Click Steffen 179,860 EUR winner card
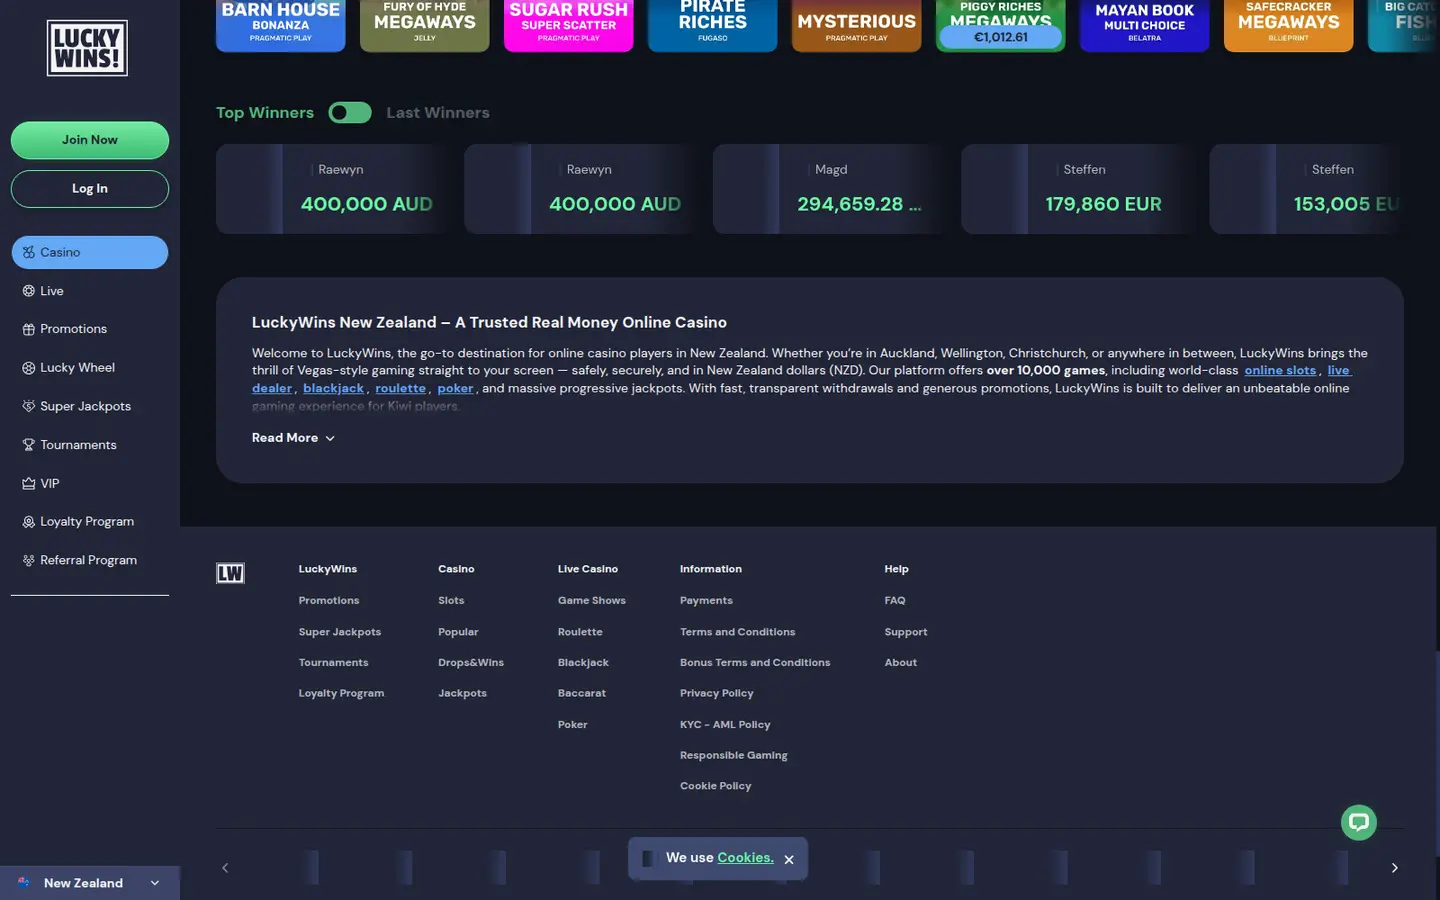 pyautogui.click(x=1078, y=189)
